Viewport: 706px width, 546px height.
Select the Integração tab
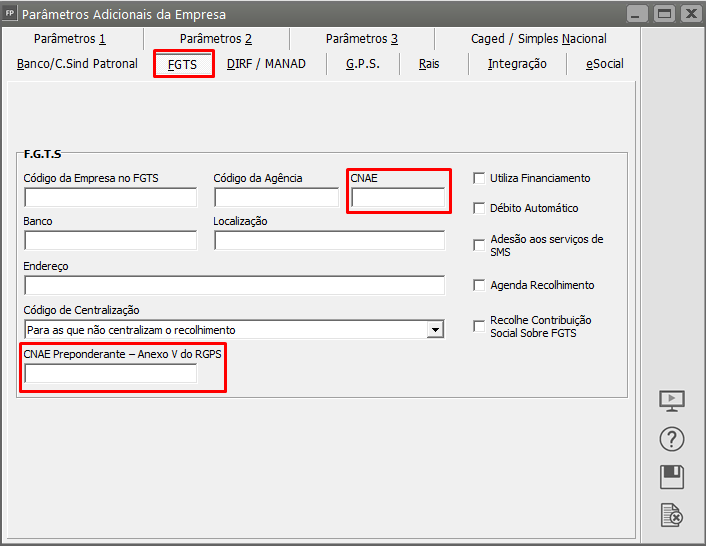pos(517,64)
